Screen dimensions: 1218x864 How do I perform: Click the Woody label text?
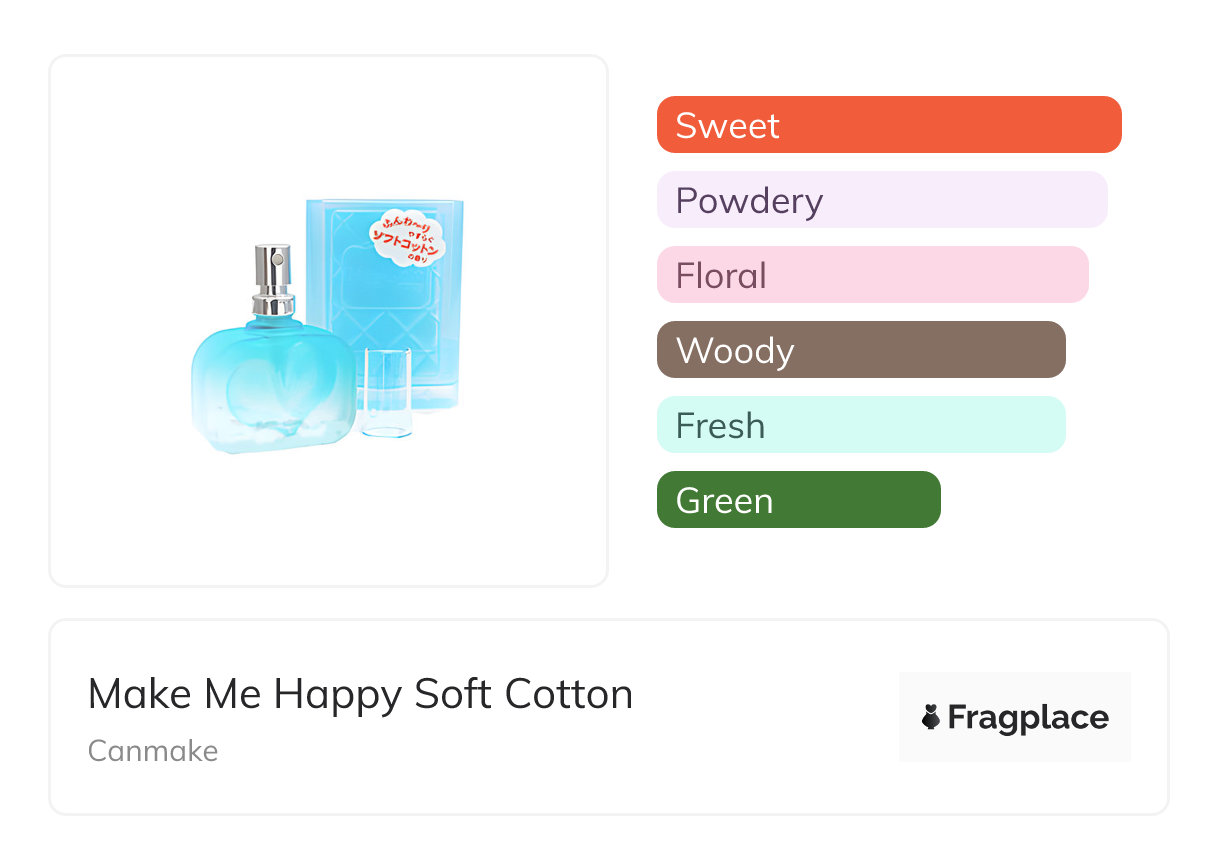click(x=735, y=351)
